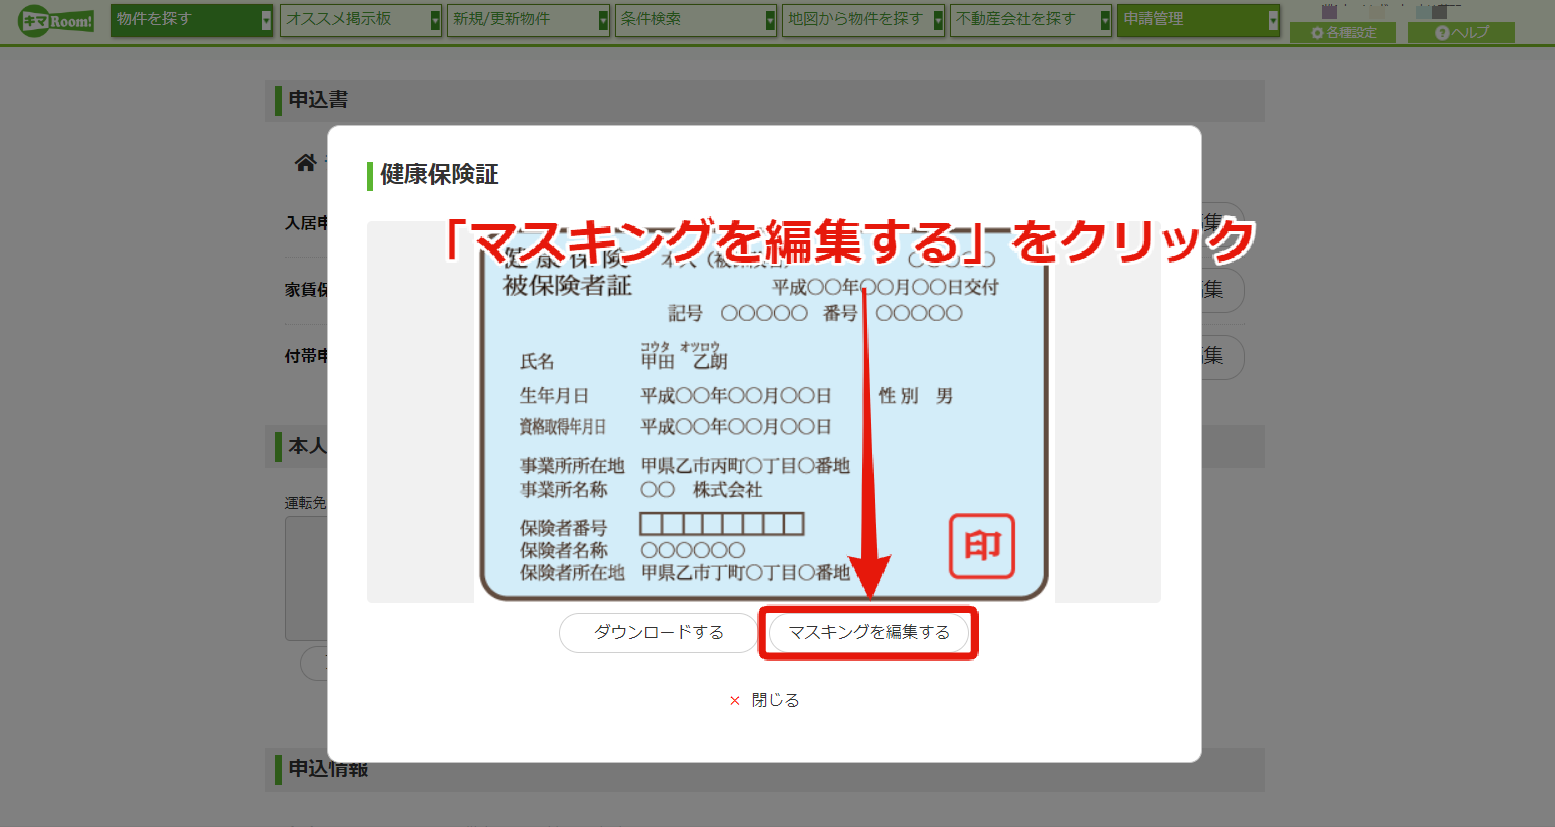Expand the オススメ掲示板 dropdown arrow

click(x=435, y=20)
